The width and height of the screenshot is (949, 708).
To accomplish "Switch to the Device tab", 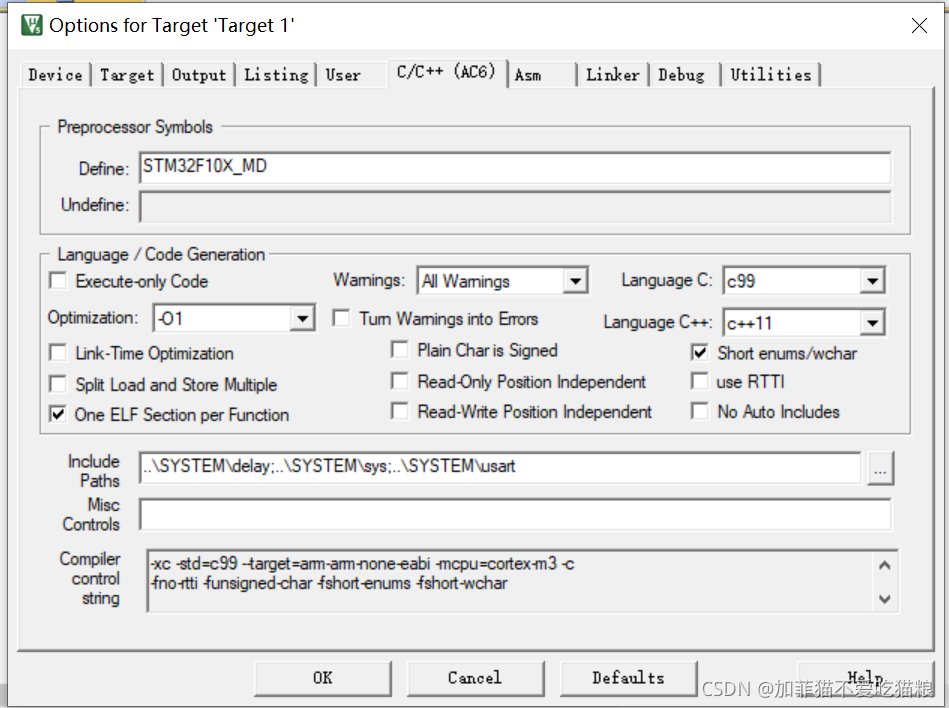I will pos(55,75).
